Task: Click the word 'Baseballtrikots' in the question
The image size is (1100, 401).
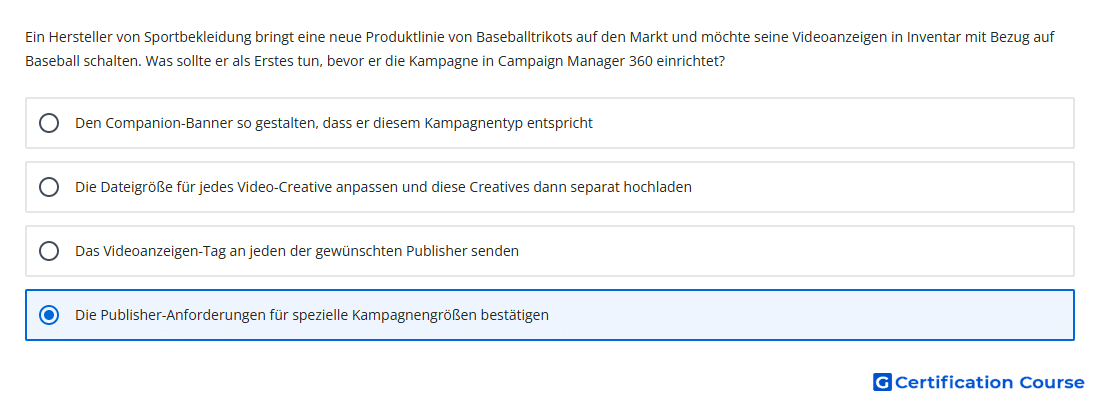Action: click(523, 36)
